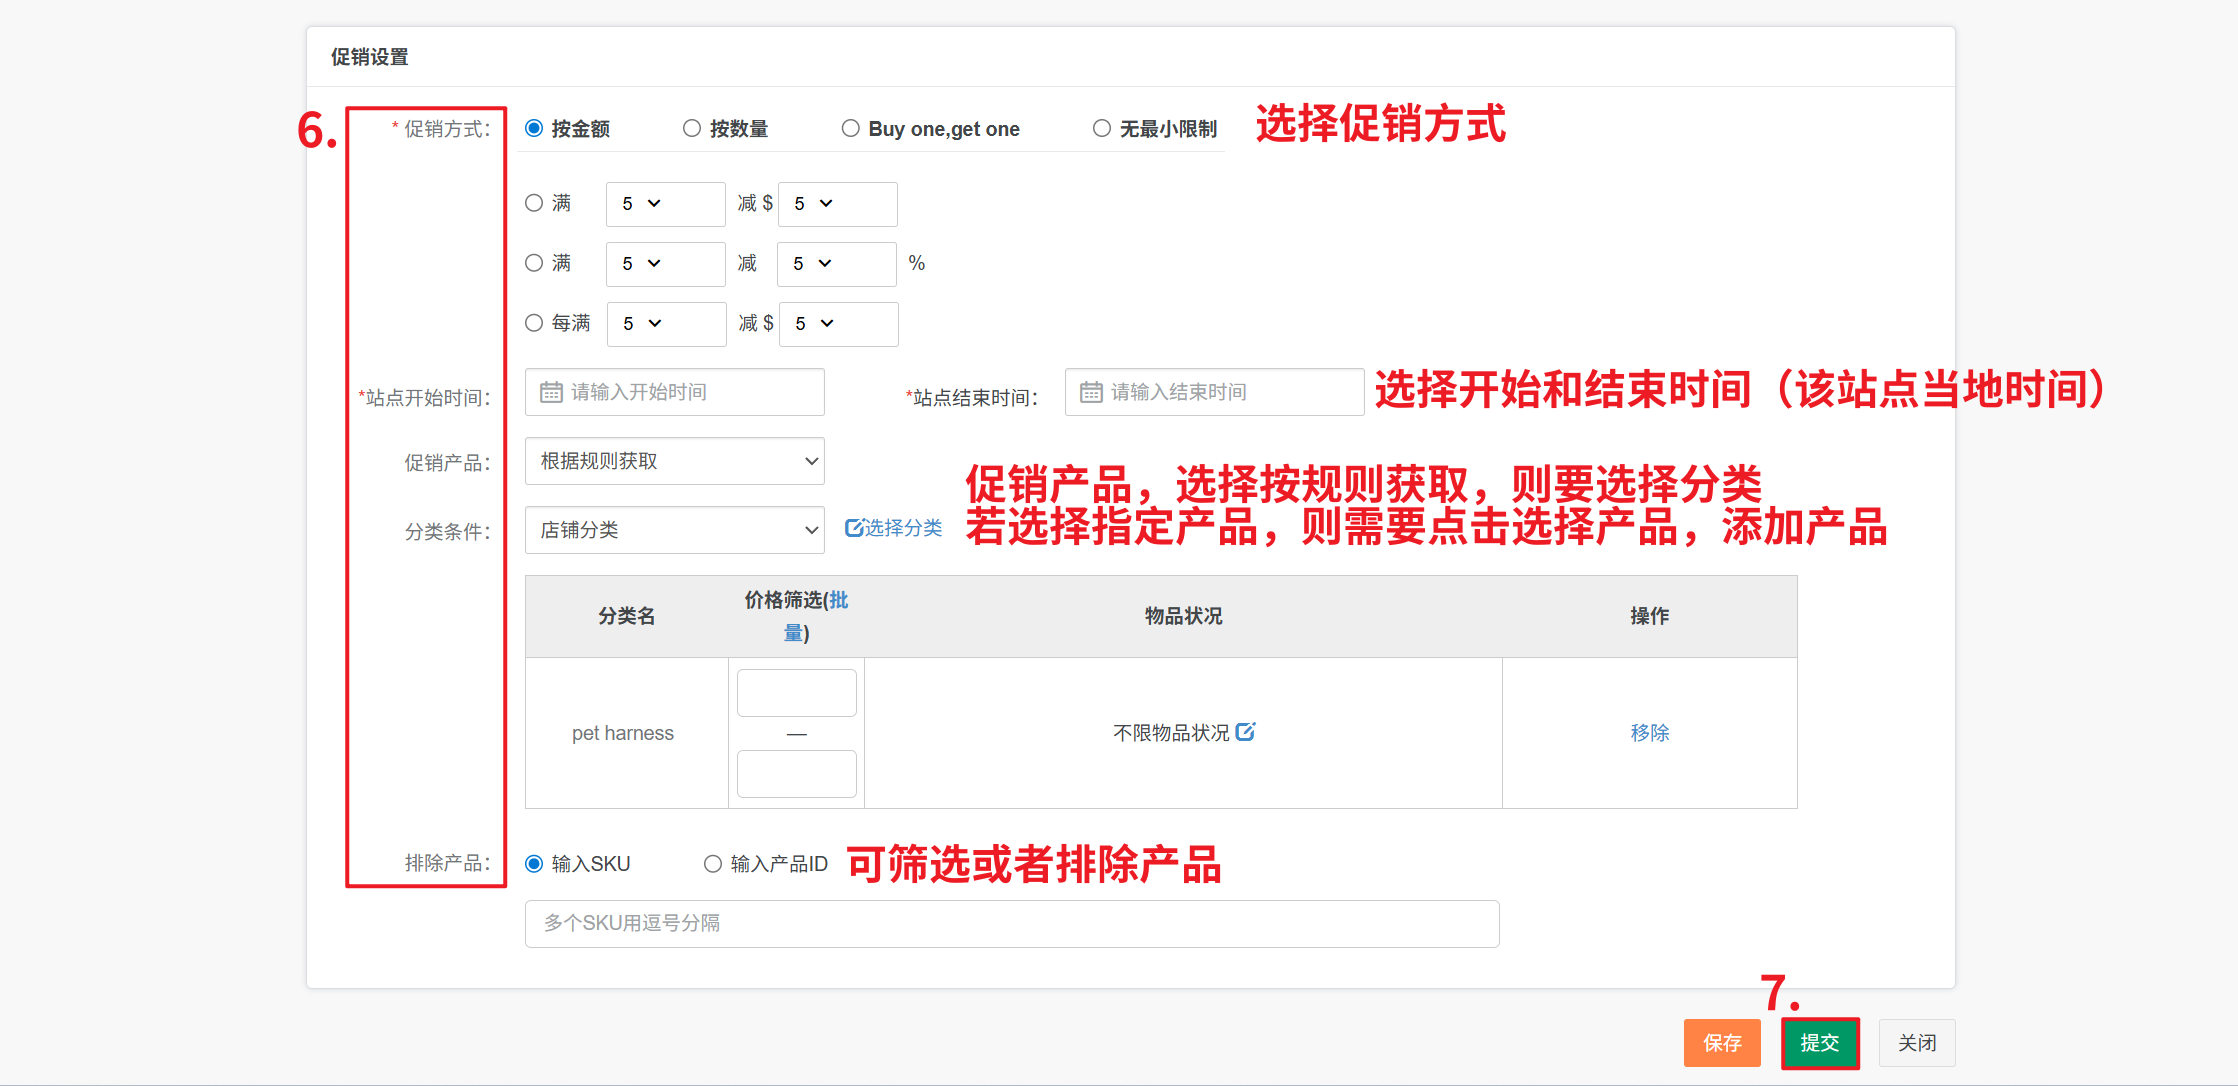Select the 按数量 promotion method
The height and width of the screenshot is (1086, 2238).
pos(692,128)
